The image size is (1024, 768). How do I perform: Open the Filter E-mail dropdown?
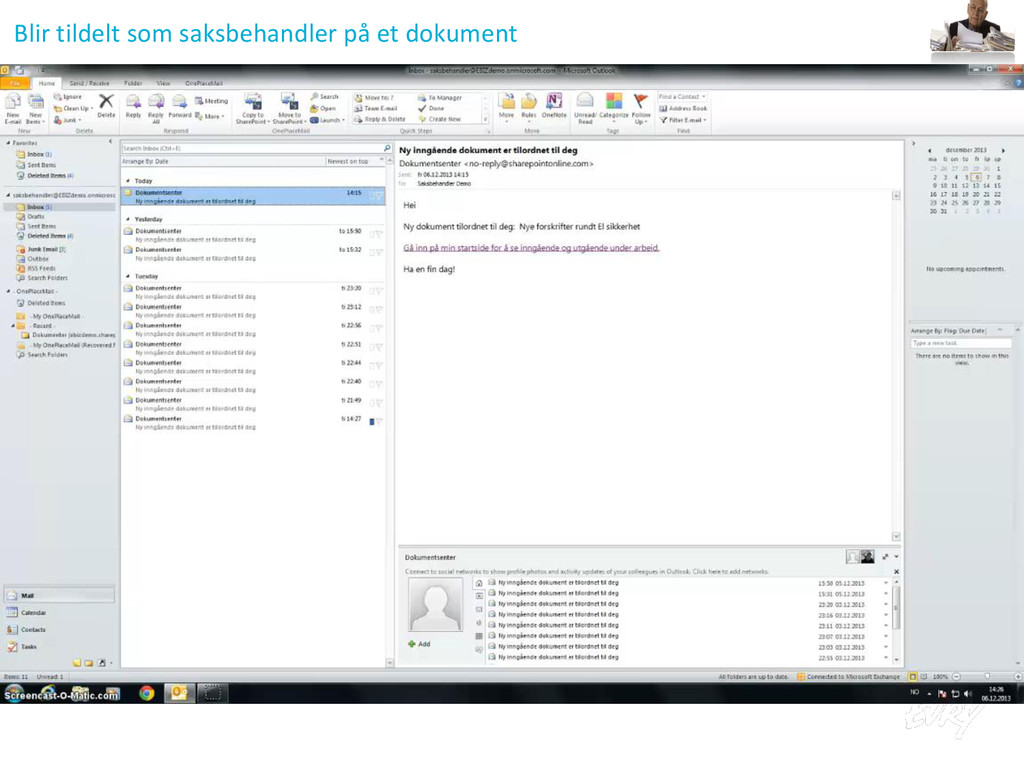point(683,120)
